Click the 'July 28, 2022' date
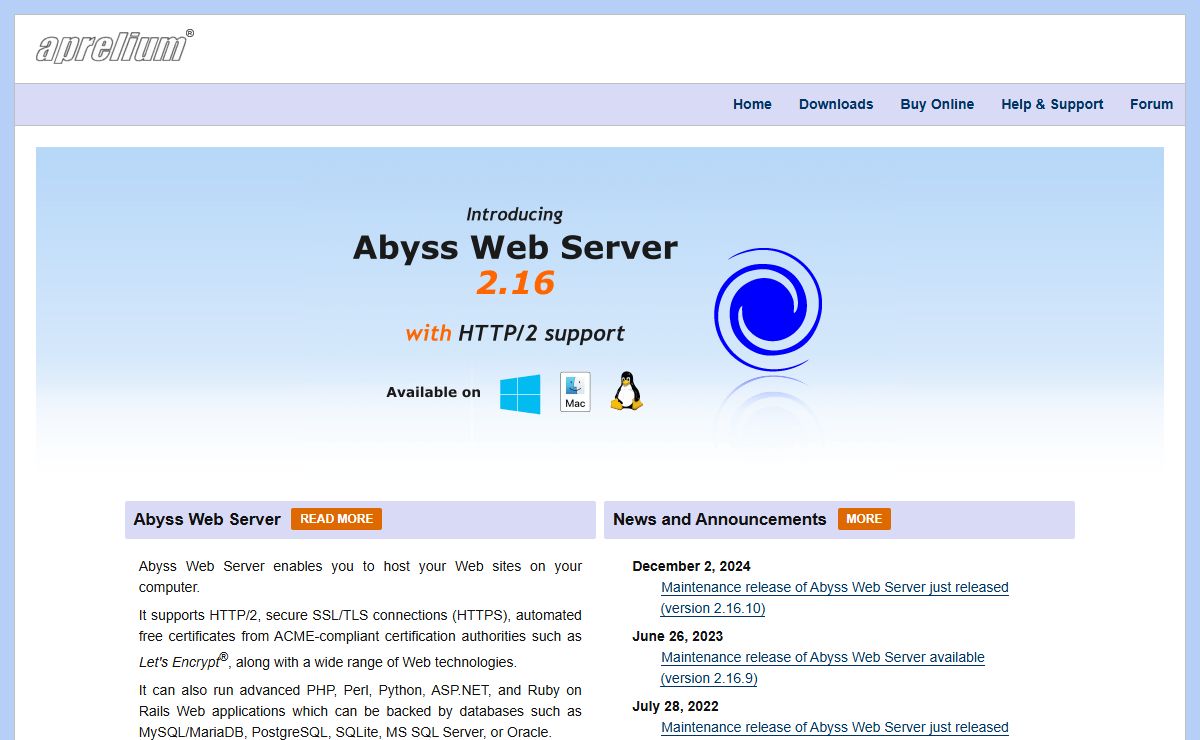The width and height of the screenshot is (1200, 740). [675, 706]
